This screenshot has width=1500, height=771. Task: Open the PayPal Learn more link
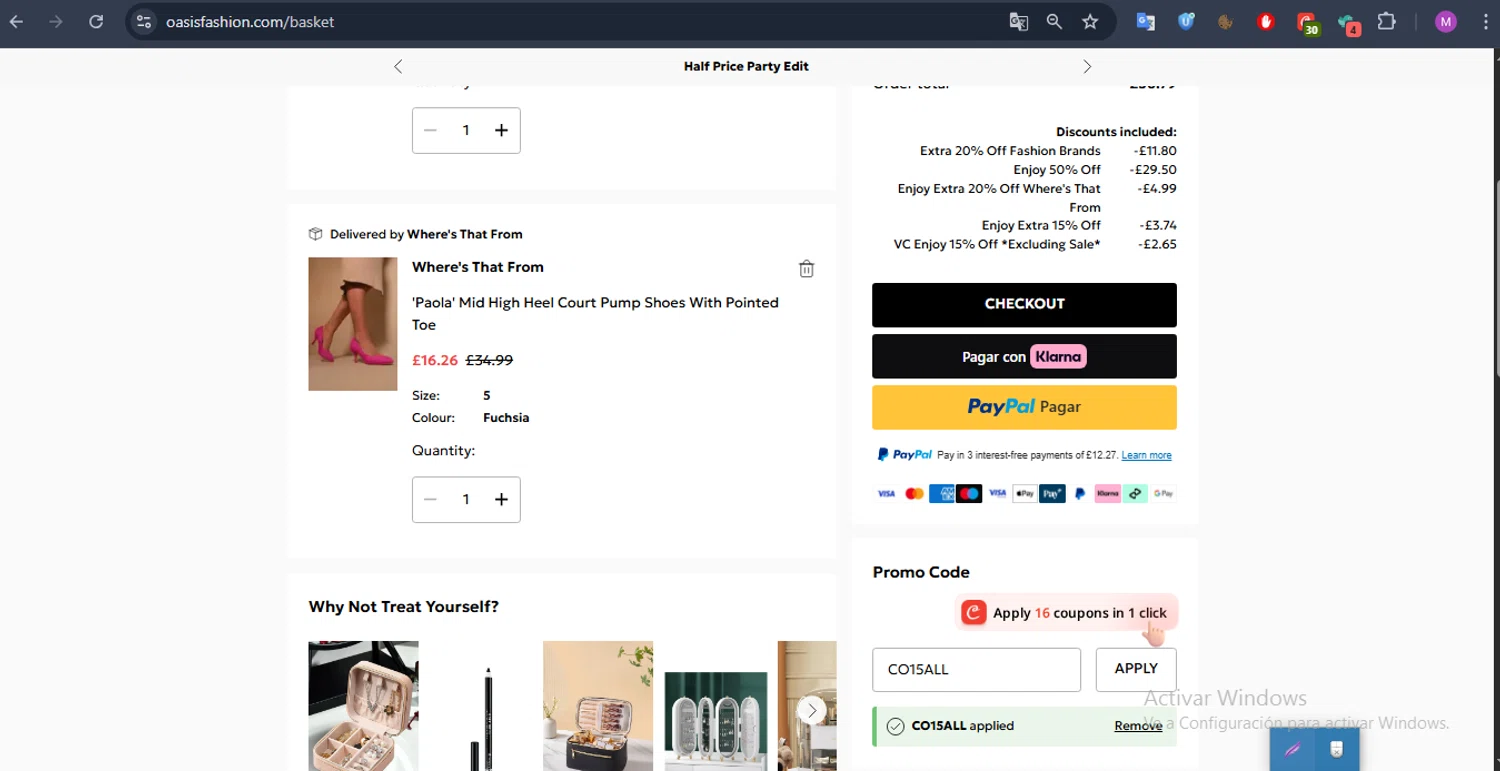click(x=1146, y=455)
